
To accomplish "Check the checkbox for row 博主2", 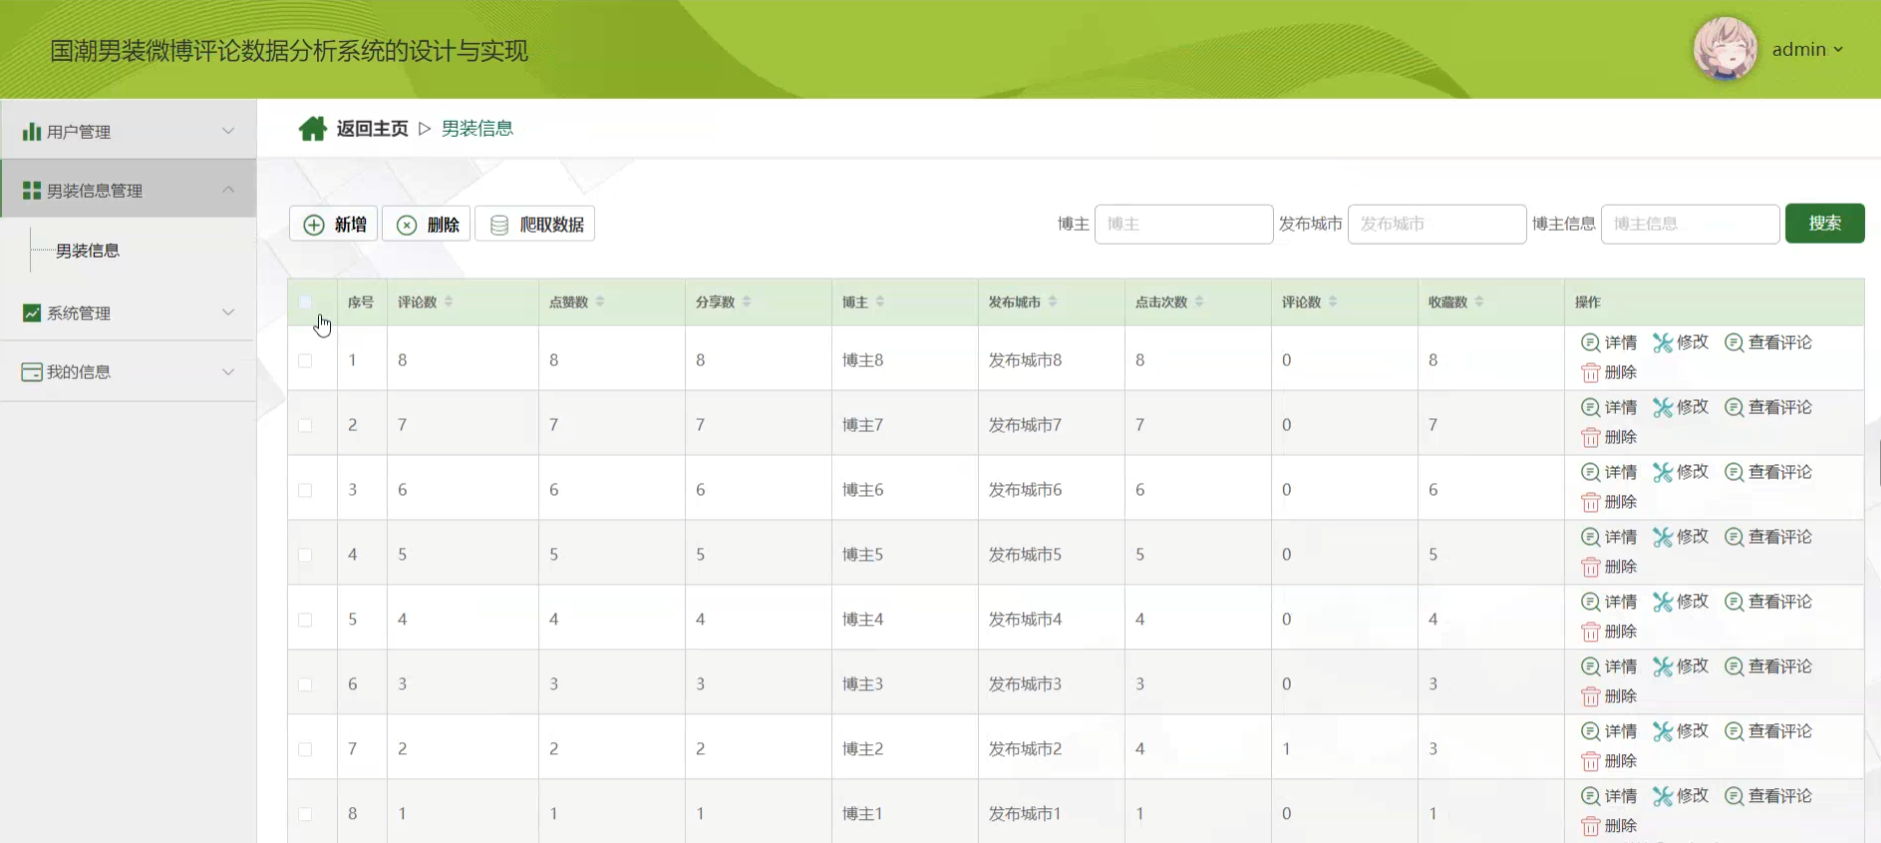I will 305,749.
